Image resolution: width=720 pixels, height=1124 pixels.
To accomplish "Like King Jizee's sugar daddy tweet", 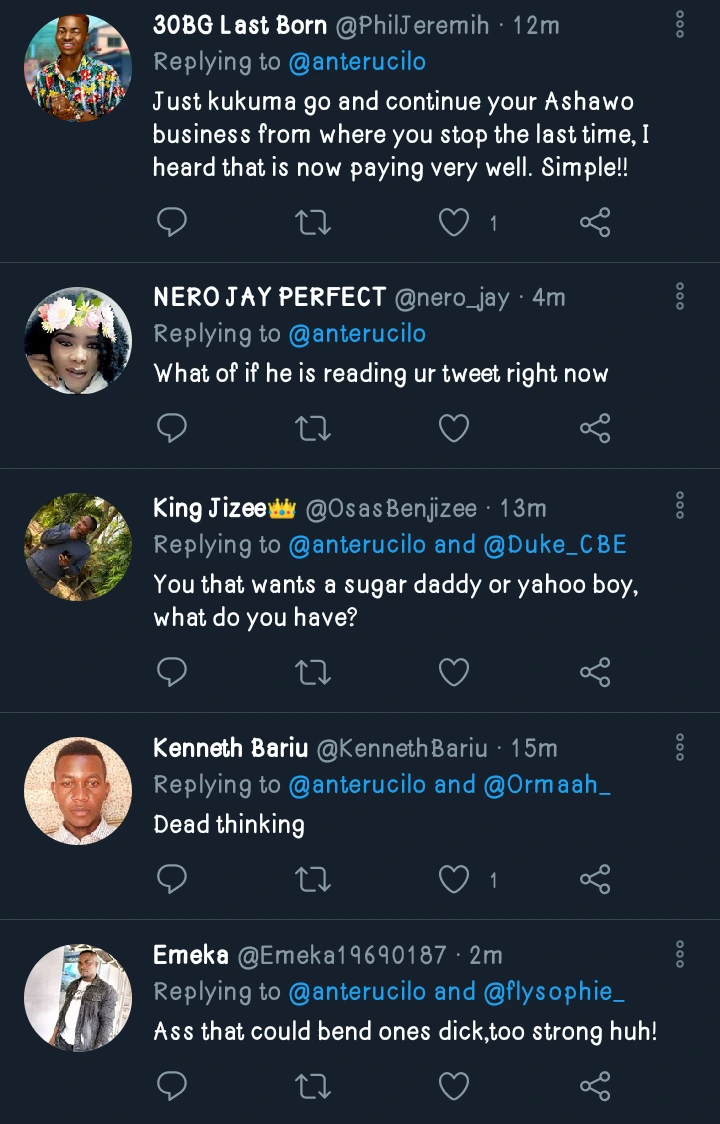I will (x=455, y=673).
